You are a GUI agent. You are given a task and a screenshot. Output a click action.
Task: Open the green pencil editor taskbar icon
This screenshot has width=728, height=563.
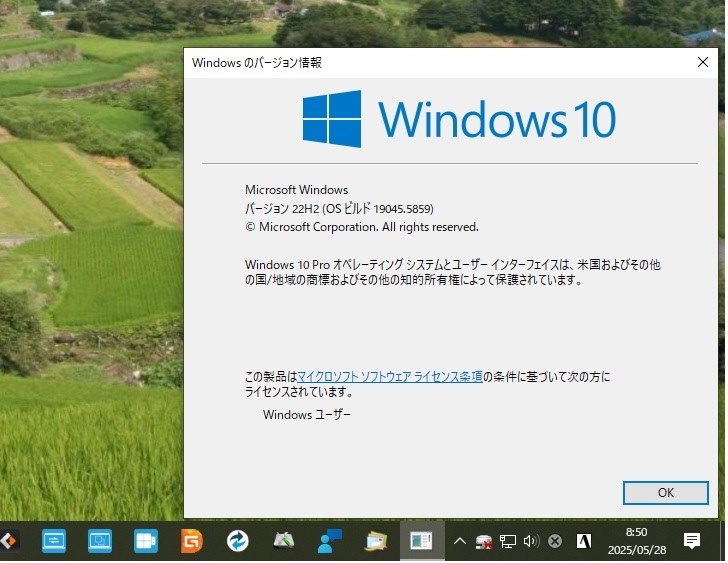[x=284, y=542]
